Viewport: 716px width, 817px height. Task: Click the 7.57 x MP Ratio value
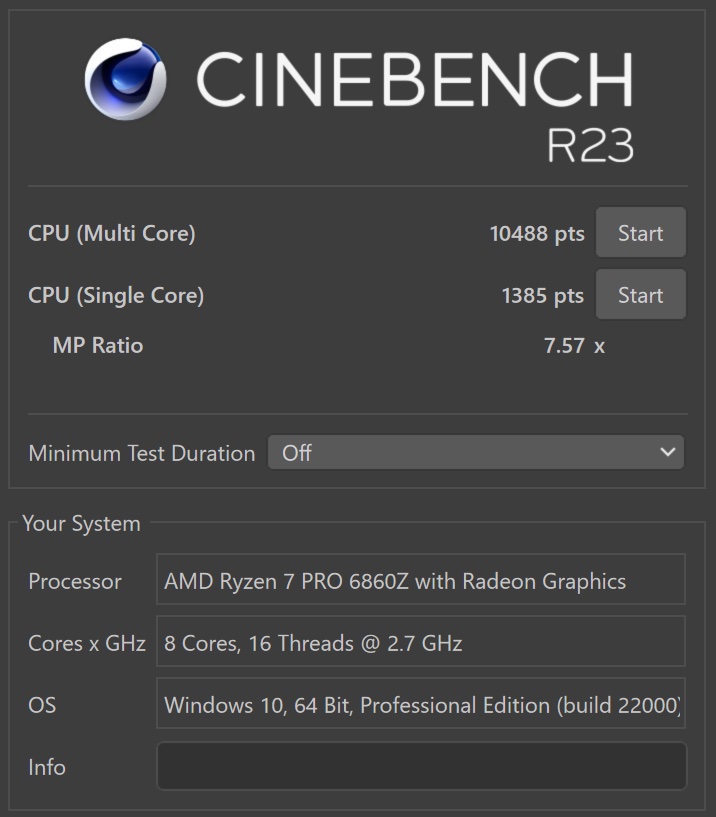click(x=574, y=346)
